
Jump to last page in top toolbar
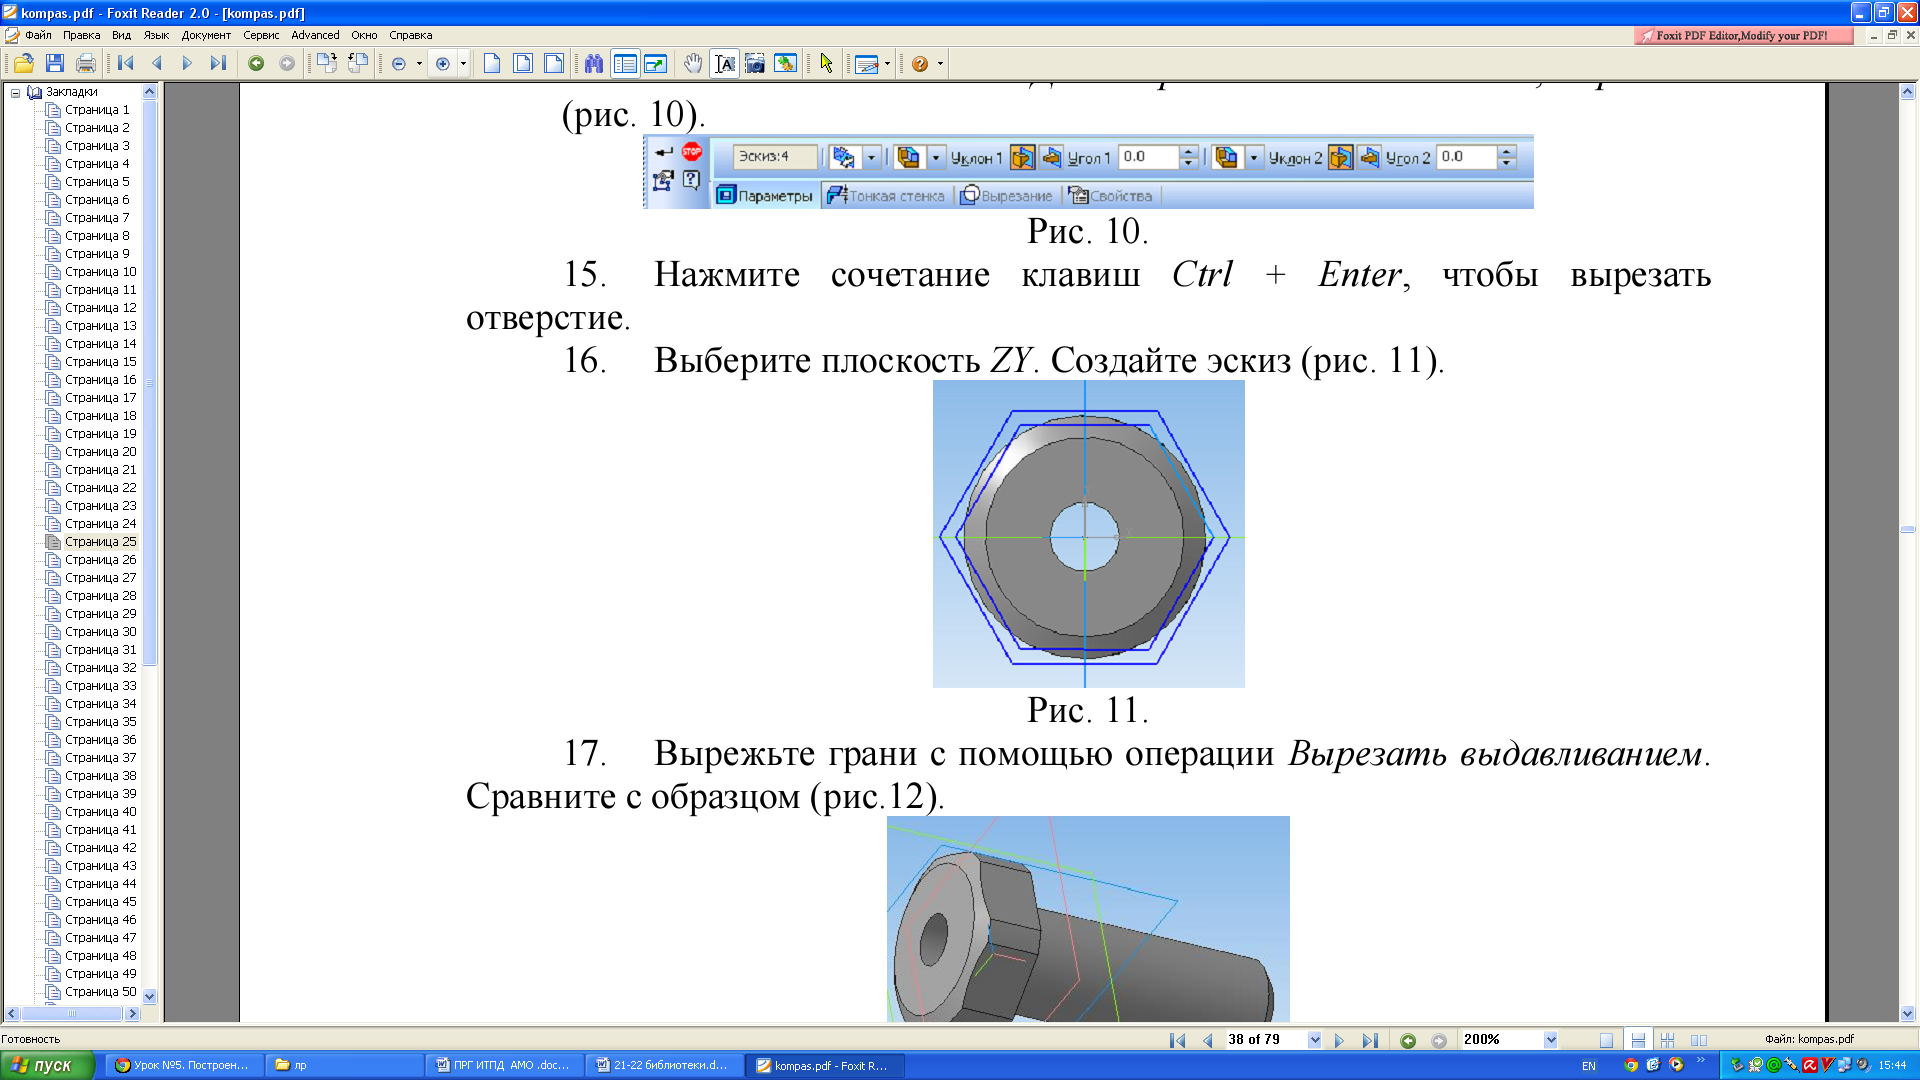point(218,64)
